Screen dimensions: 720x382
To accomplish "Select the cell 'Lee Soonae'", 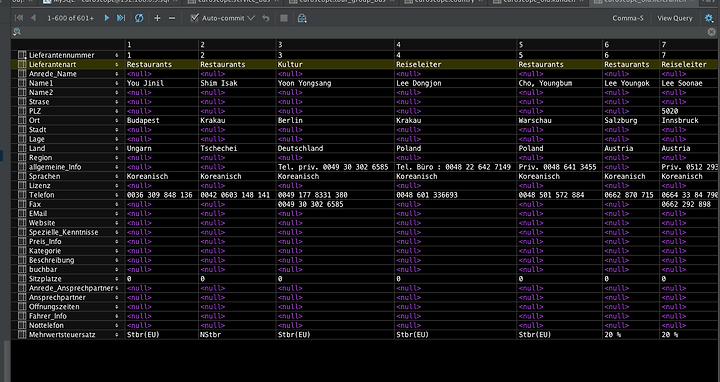I will pos(689,83).
